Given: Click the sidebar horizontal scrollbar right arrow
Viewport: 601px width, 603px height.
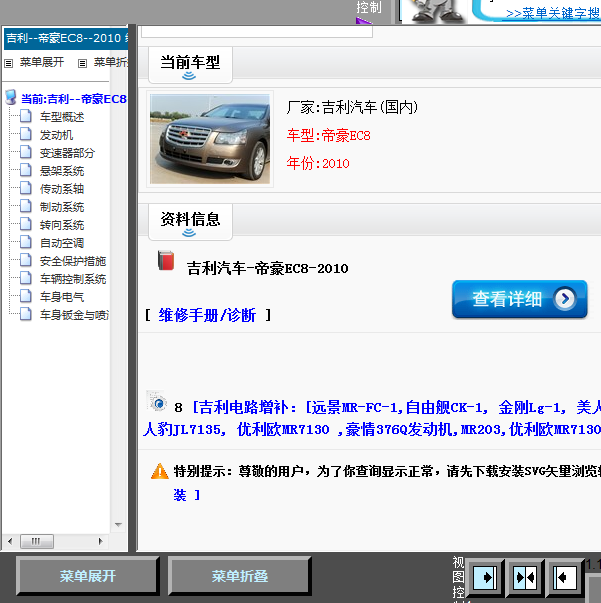Looking at the screenshot, I should 100,541.
